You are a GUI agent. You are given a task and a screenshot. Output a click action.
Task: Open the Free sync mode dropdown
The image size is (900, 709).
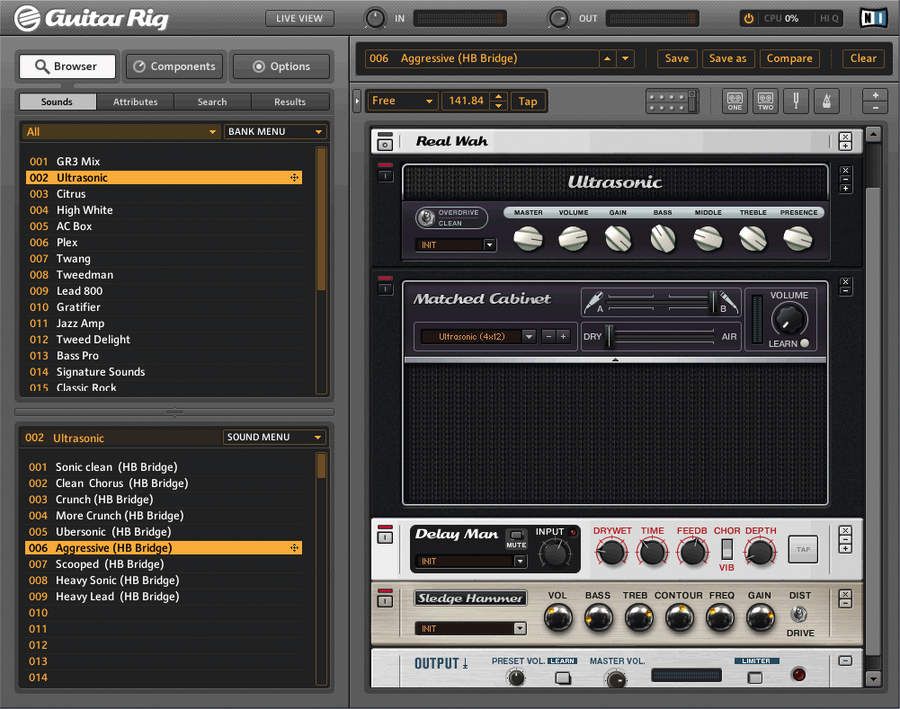(401, 101)
